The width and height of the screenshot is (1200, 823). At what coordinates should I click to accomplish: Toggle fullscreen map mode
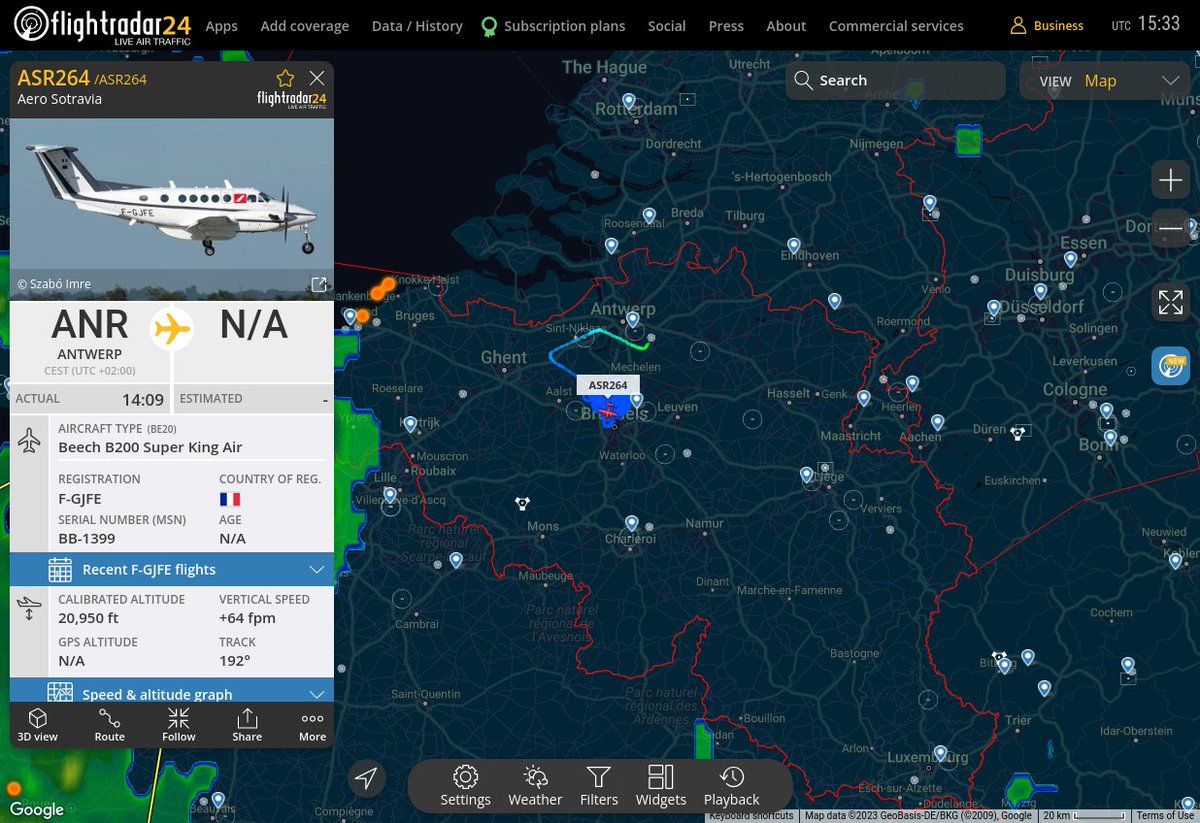coord(1170,302)
